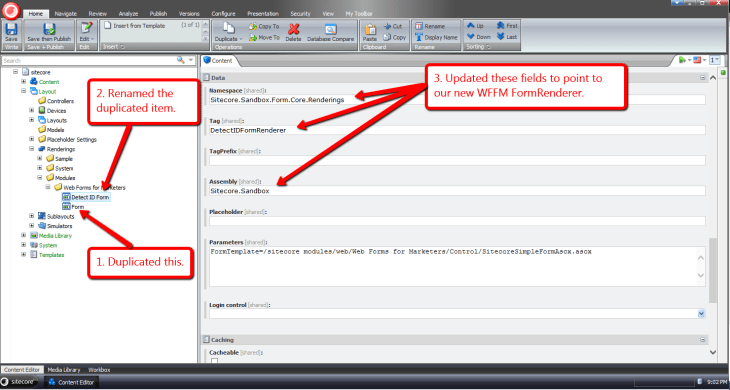Click the green navigate arrow icon
The height and width of the screenshot is (390, 730).
(x=682, y=60)
